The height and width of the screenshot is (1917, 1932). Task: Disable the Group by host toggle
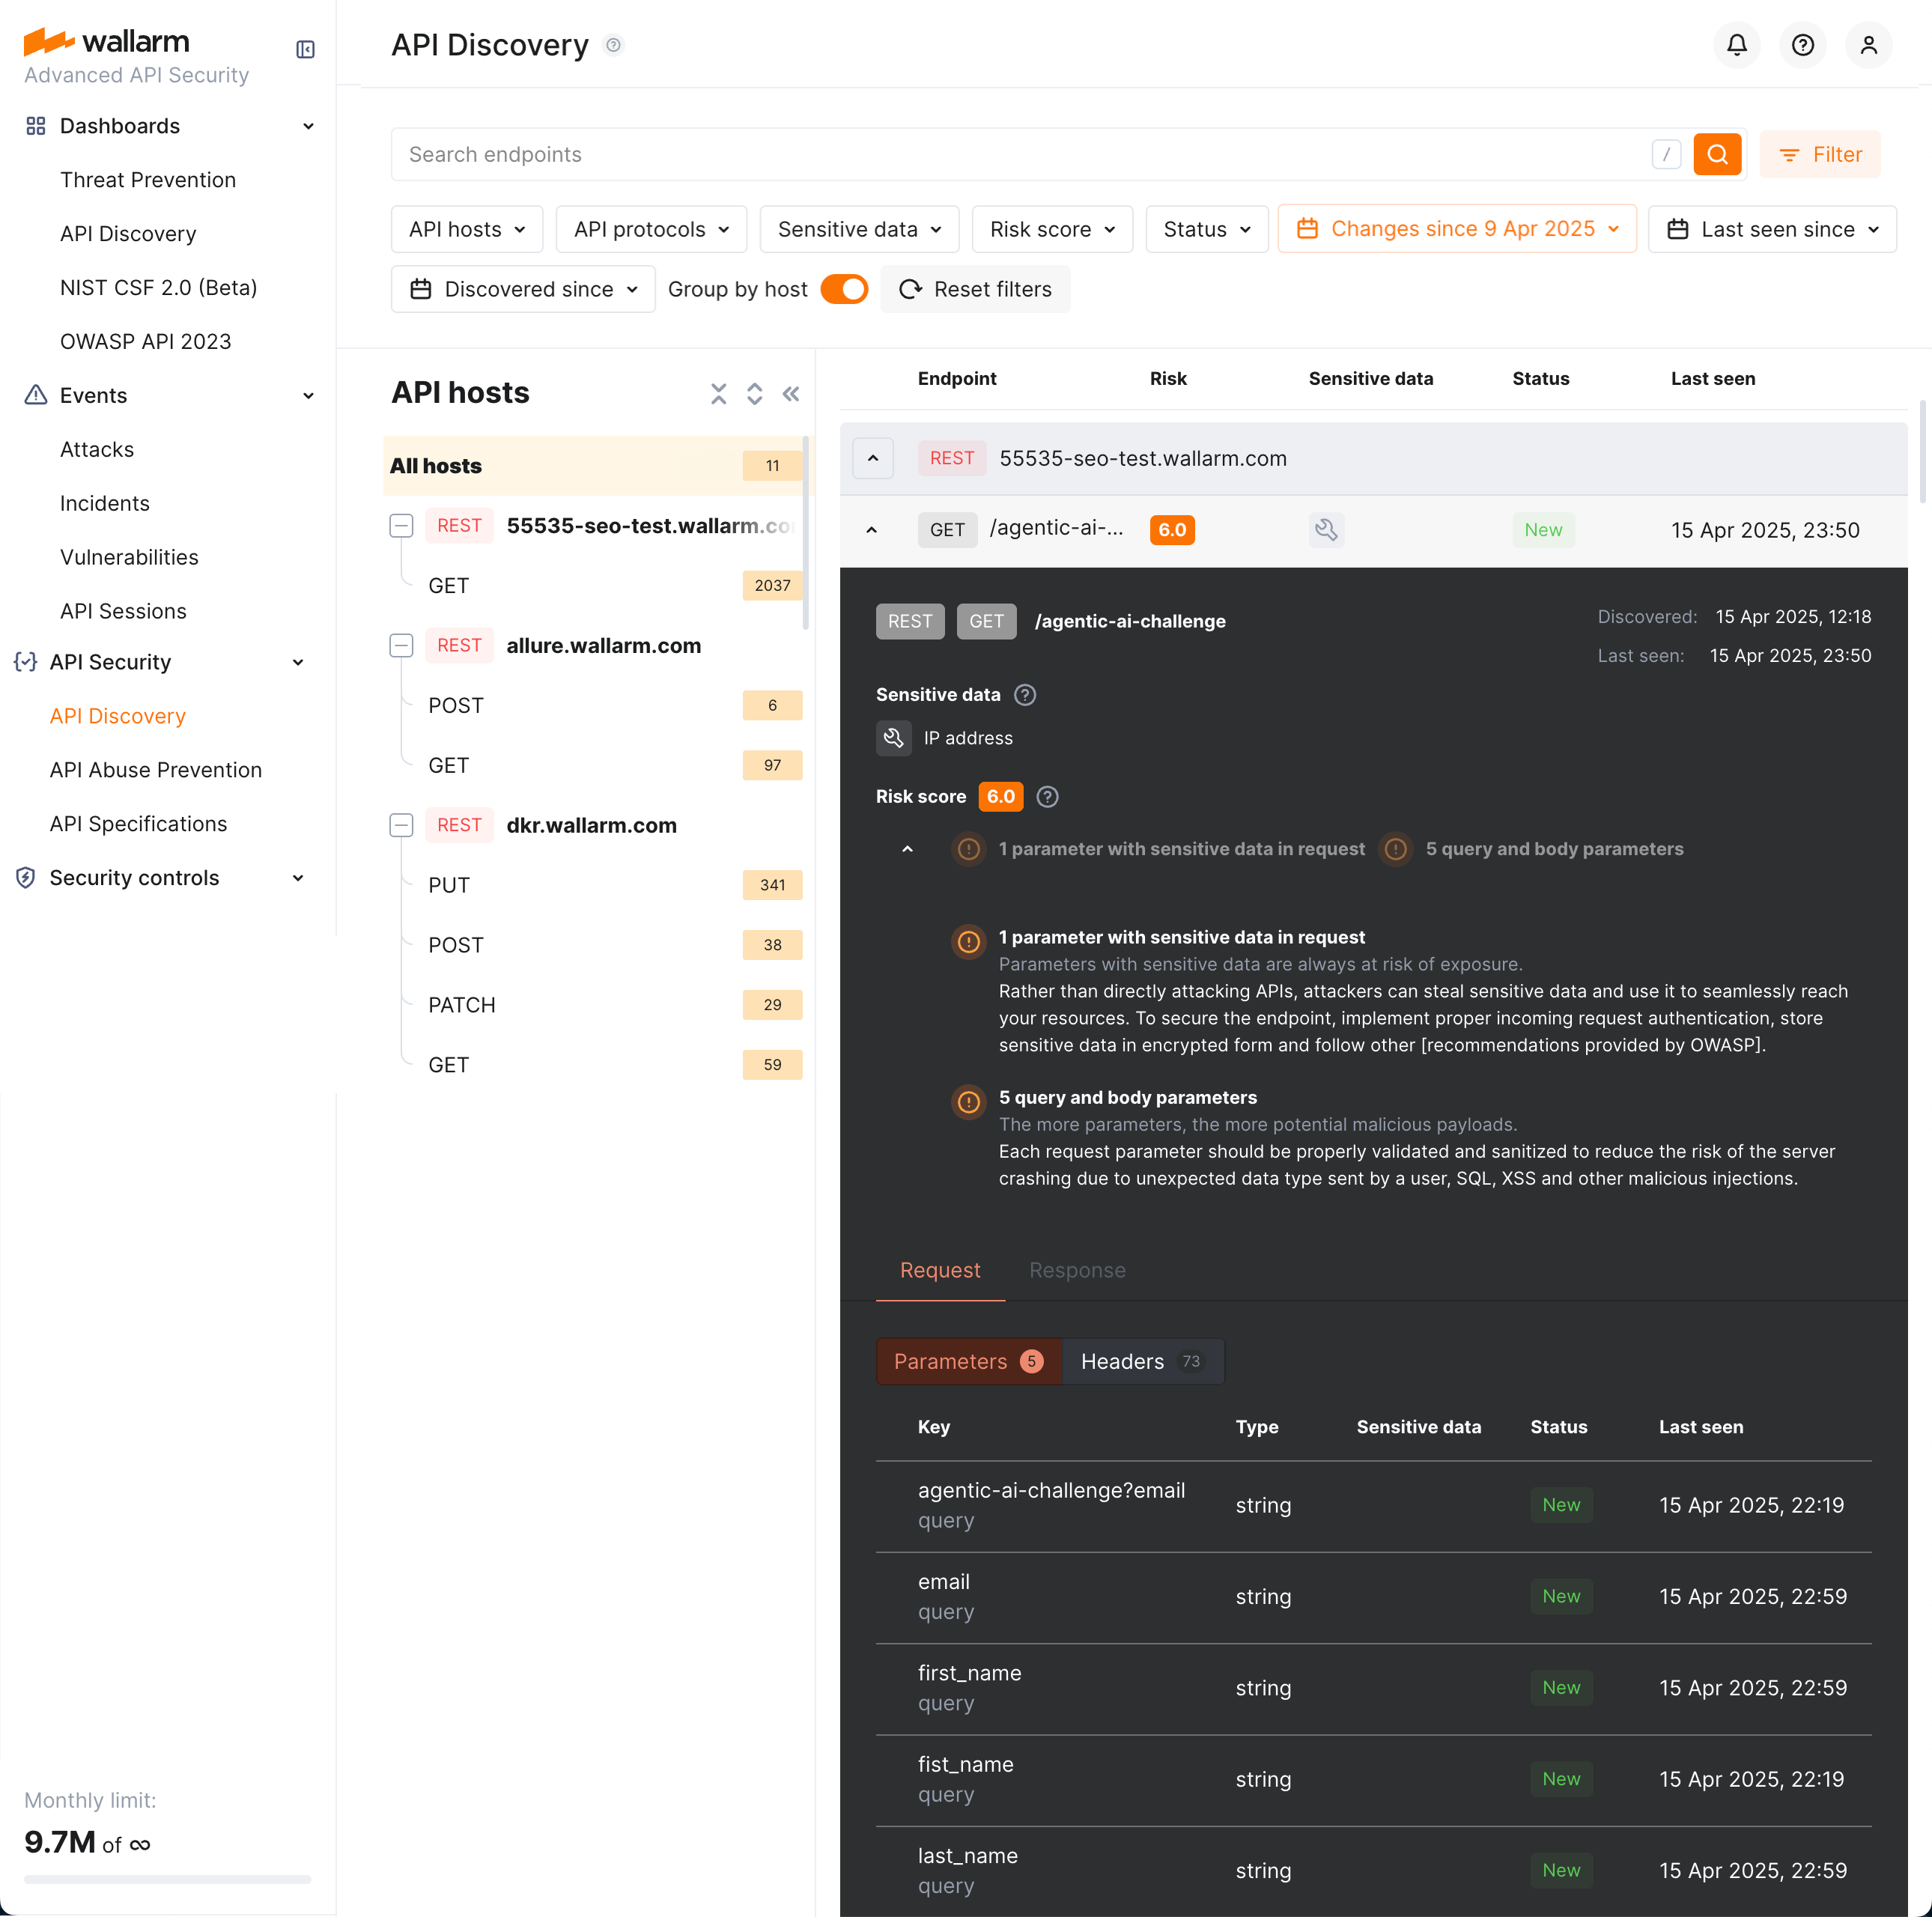coord(844,289)
